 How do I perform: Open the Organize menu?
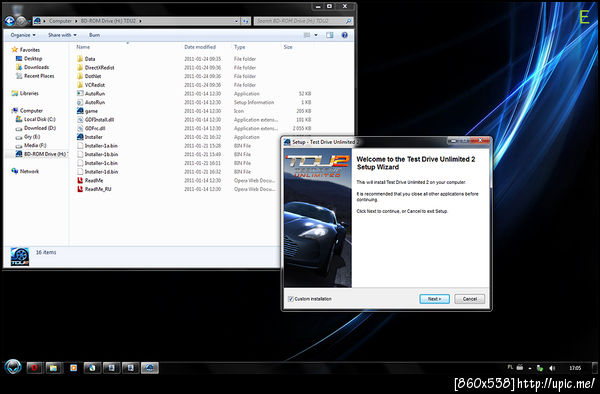23,35
